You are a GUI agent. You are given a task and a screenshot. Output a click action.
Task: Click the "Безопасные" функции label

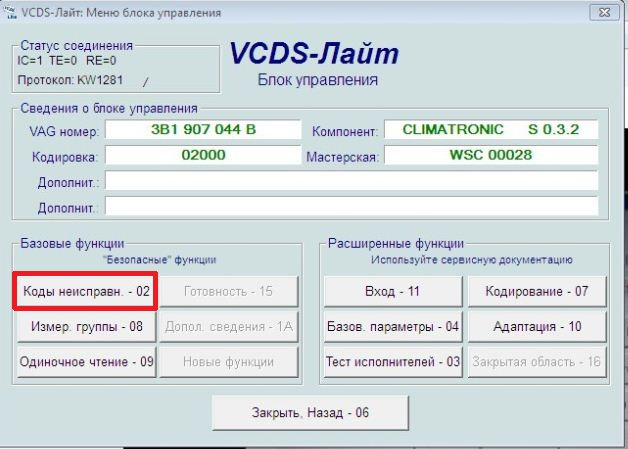(x=159, y=260)
